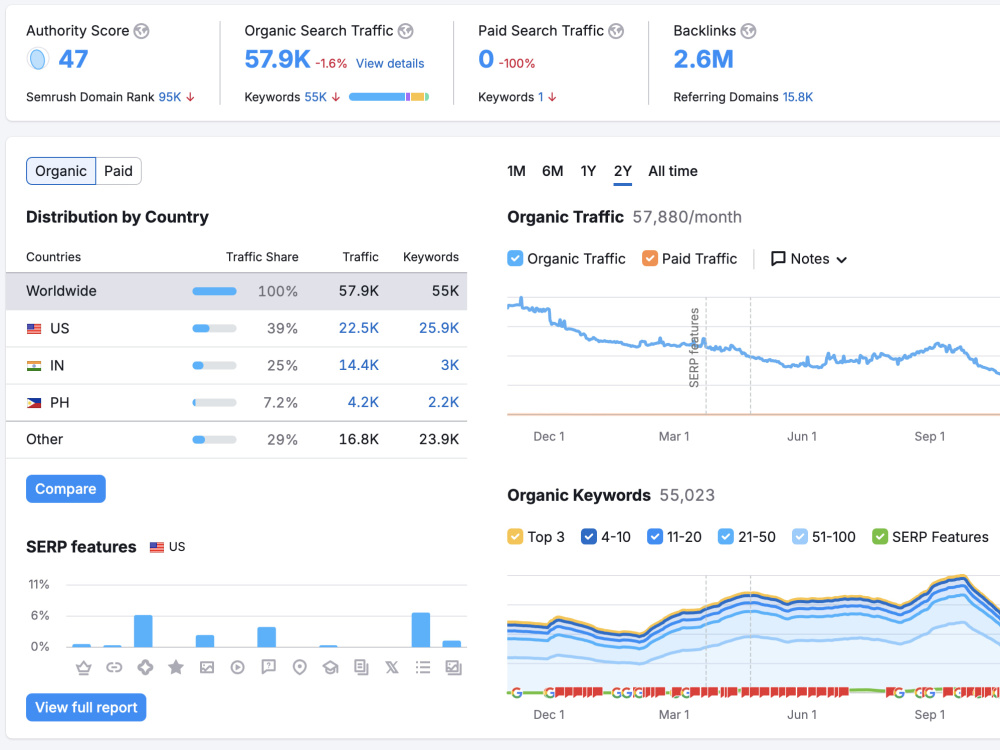1000x750 pixels.
Task: Toggle the 11-20 keywords checkbox
Action: pos(655,536)
